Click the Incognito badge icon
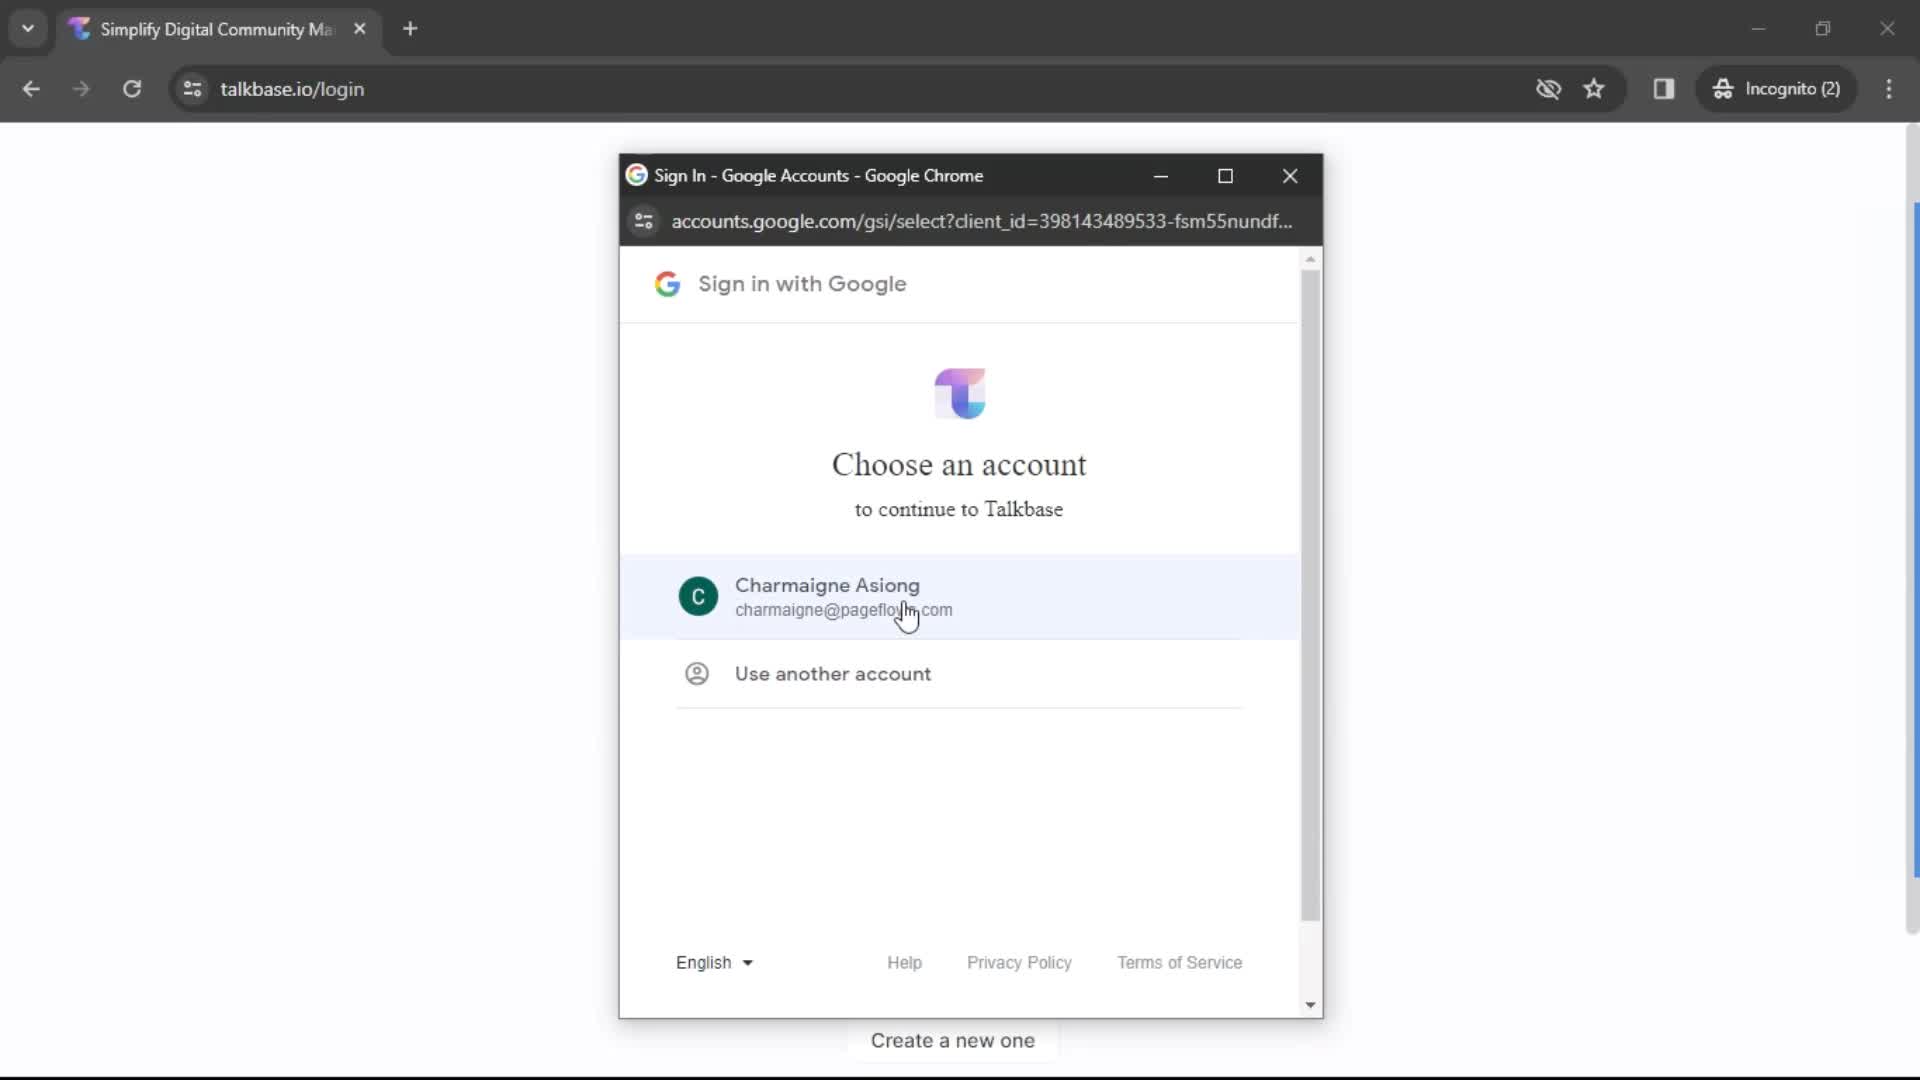Viewport: 1920px width, 1080px height. pos(1723,89)
